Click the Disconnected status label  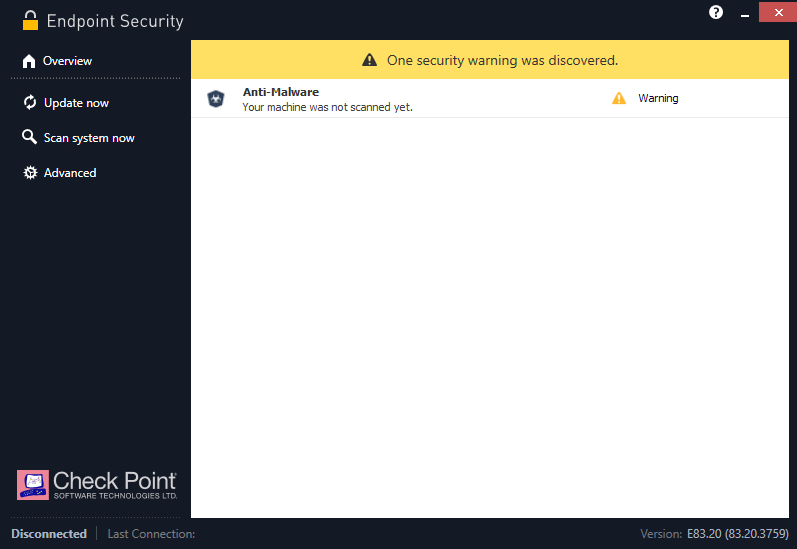[x=49, y=534]
